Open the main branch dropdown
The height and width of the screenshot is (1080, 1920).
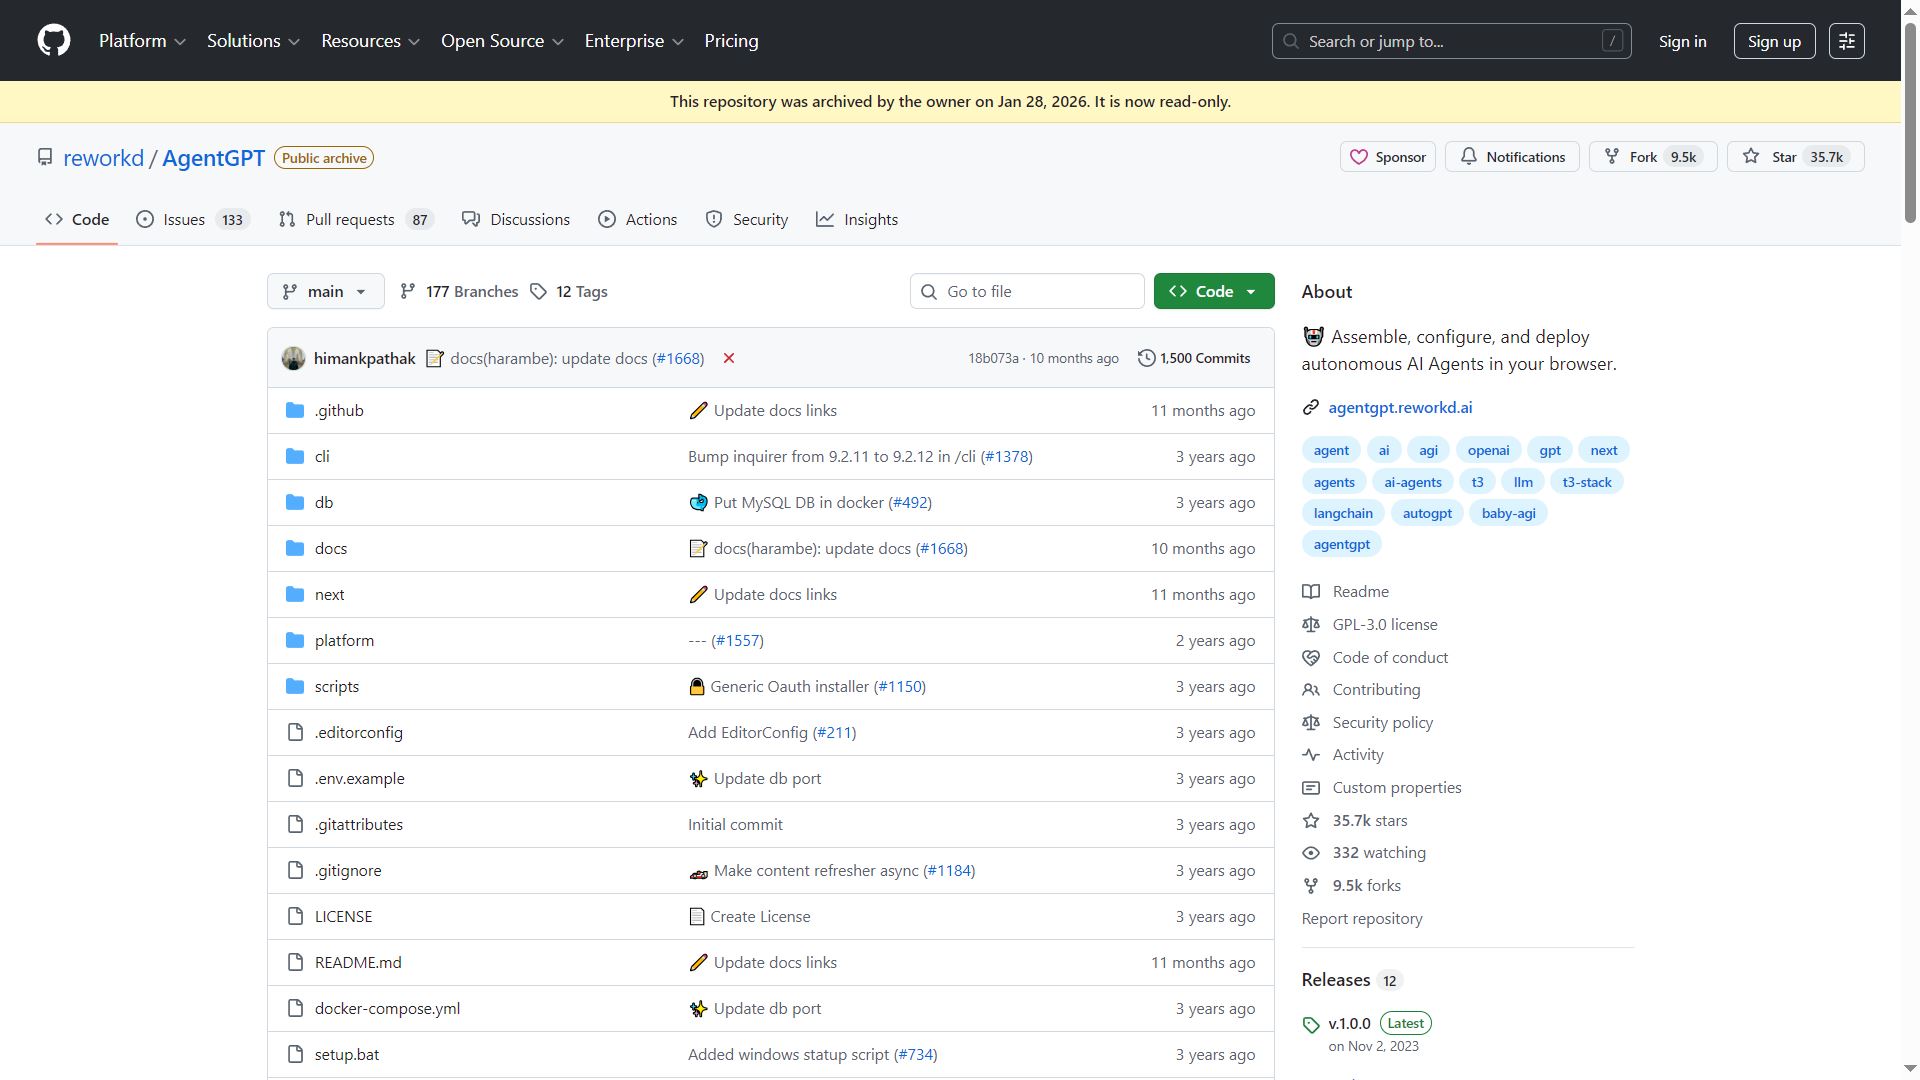(x=325, y=291)
